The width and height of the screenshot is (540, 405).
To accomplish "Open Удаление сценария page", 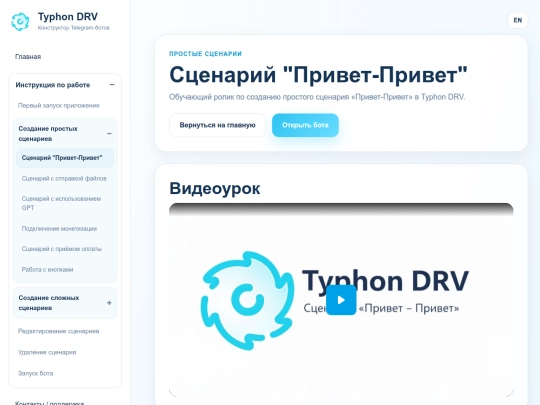I will pos(47,352).
